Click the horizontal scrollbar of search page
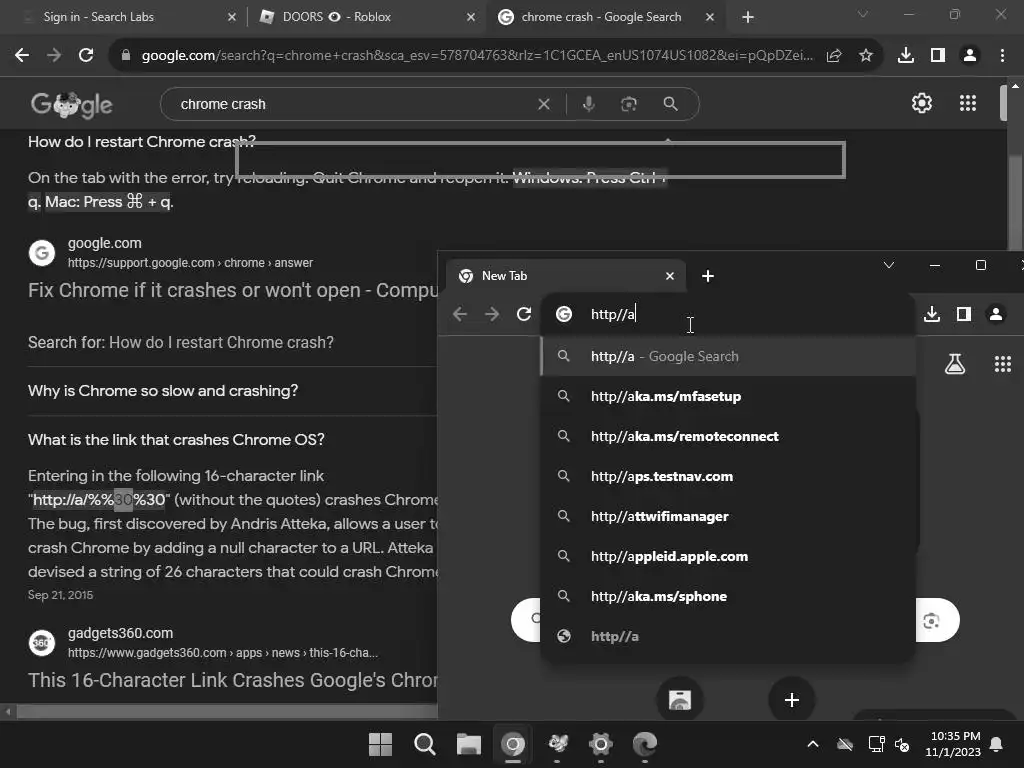 point(226,711)
